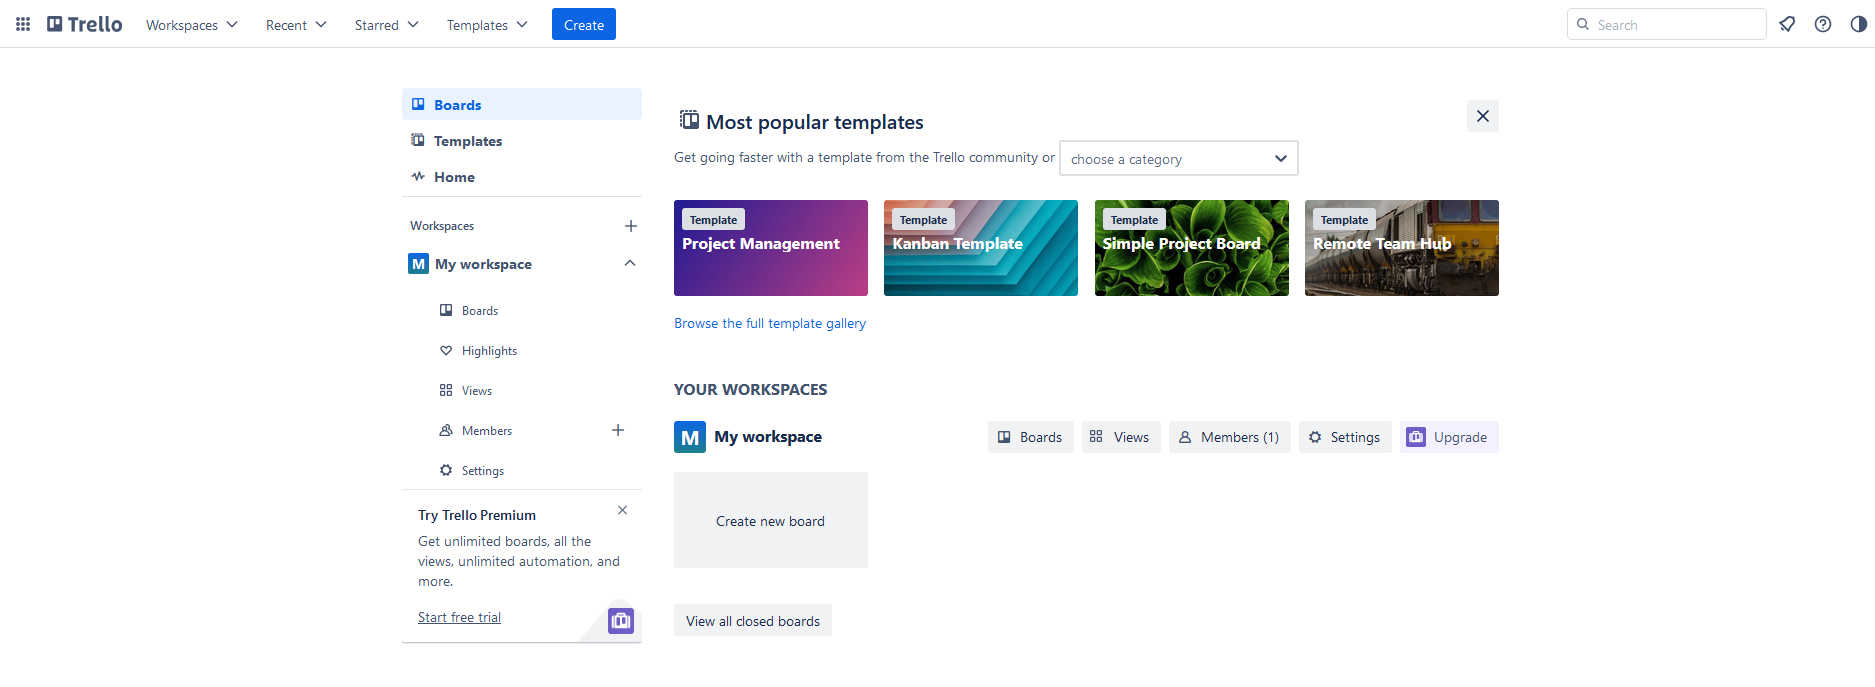Screen dimensions: 1875x687
Task: Click the Start free trial link
Action: [x=459, y=617]
